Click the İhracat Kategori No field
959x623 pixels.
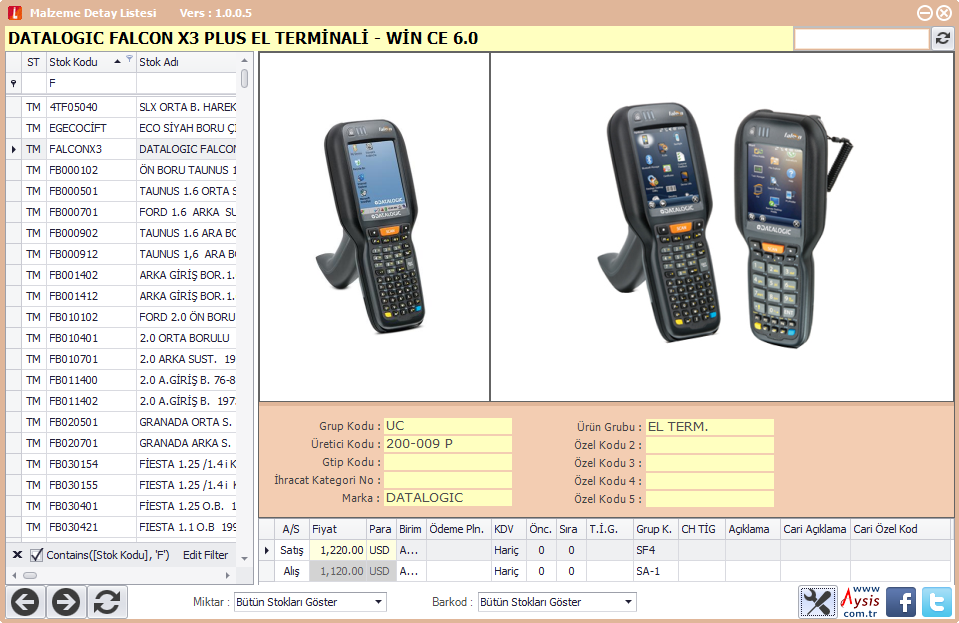[448, 480]
